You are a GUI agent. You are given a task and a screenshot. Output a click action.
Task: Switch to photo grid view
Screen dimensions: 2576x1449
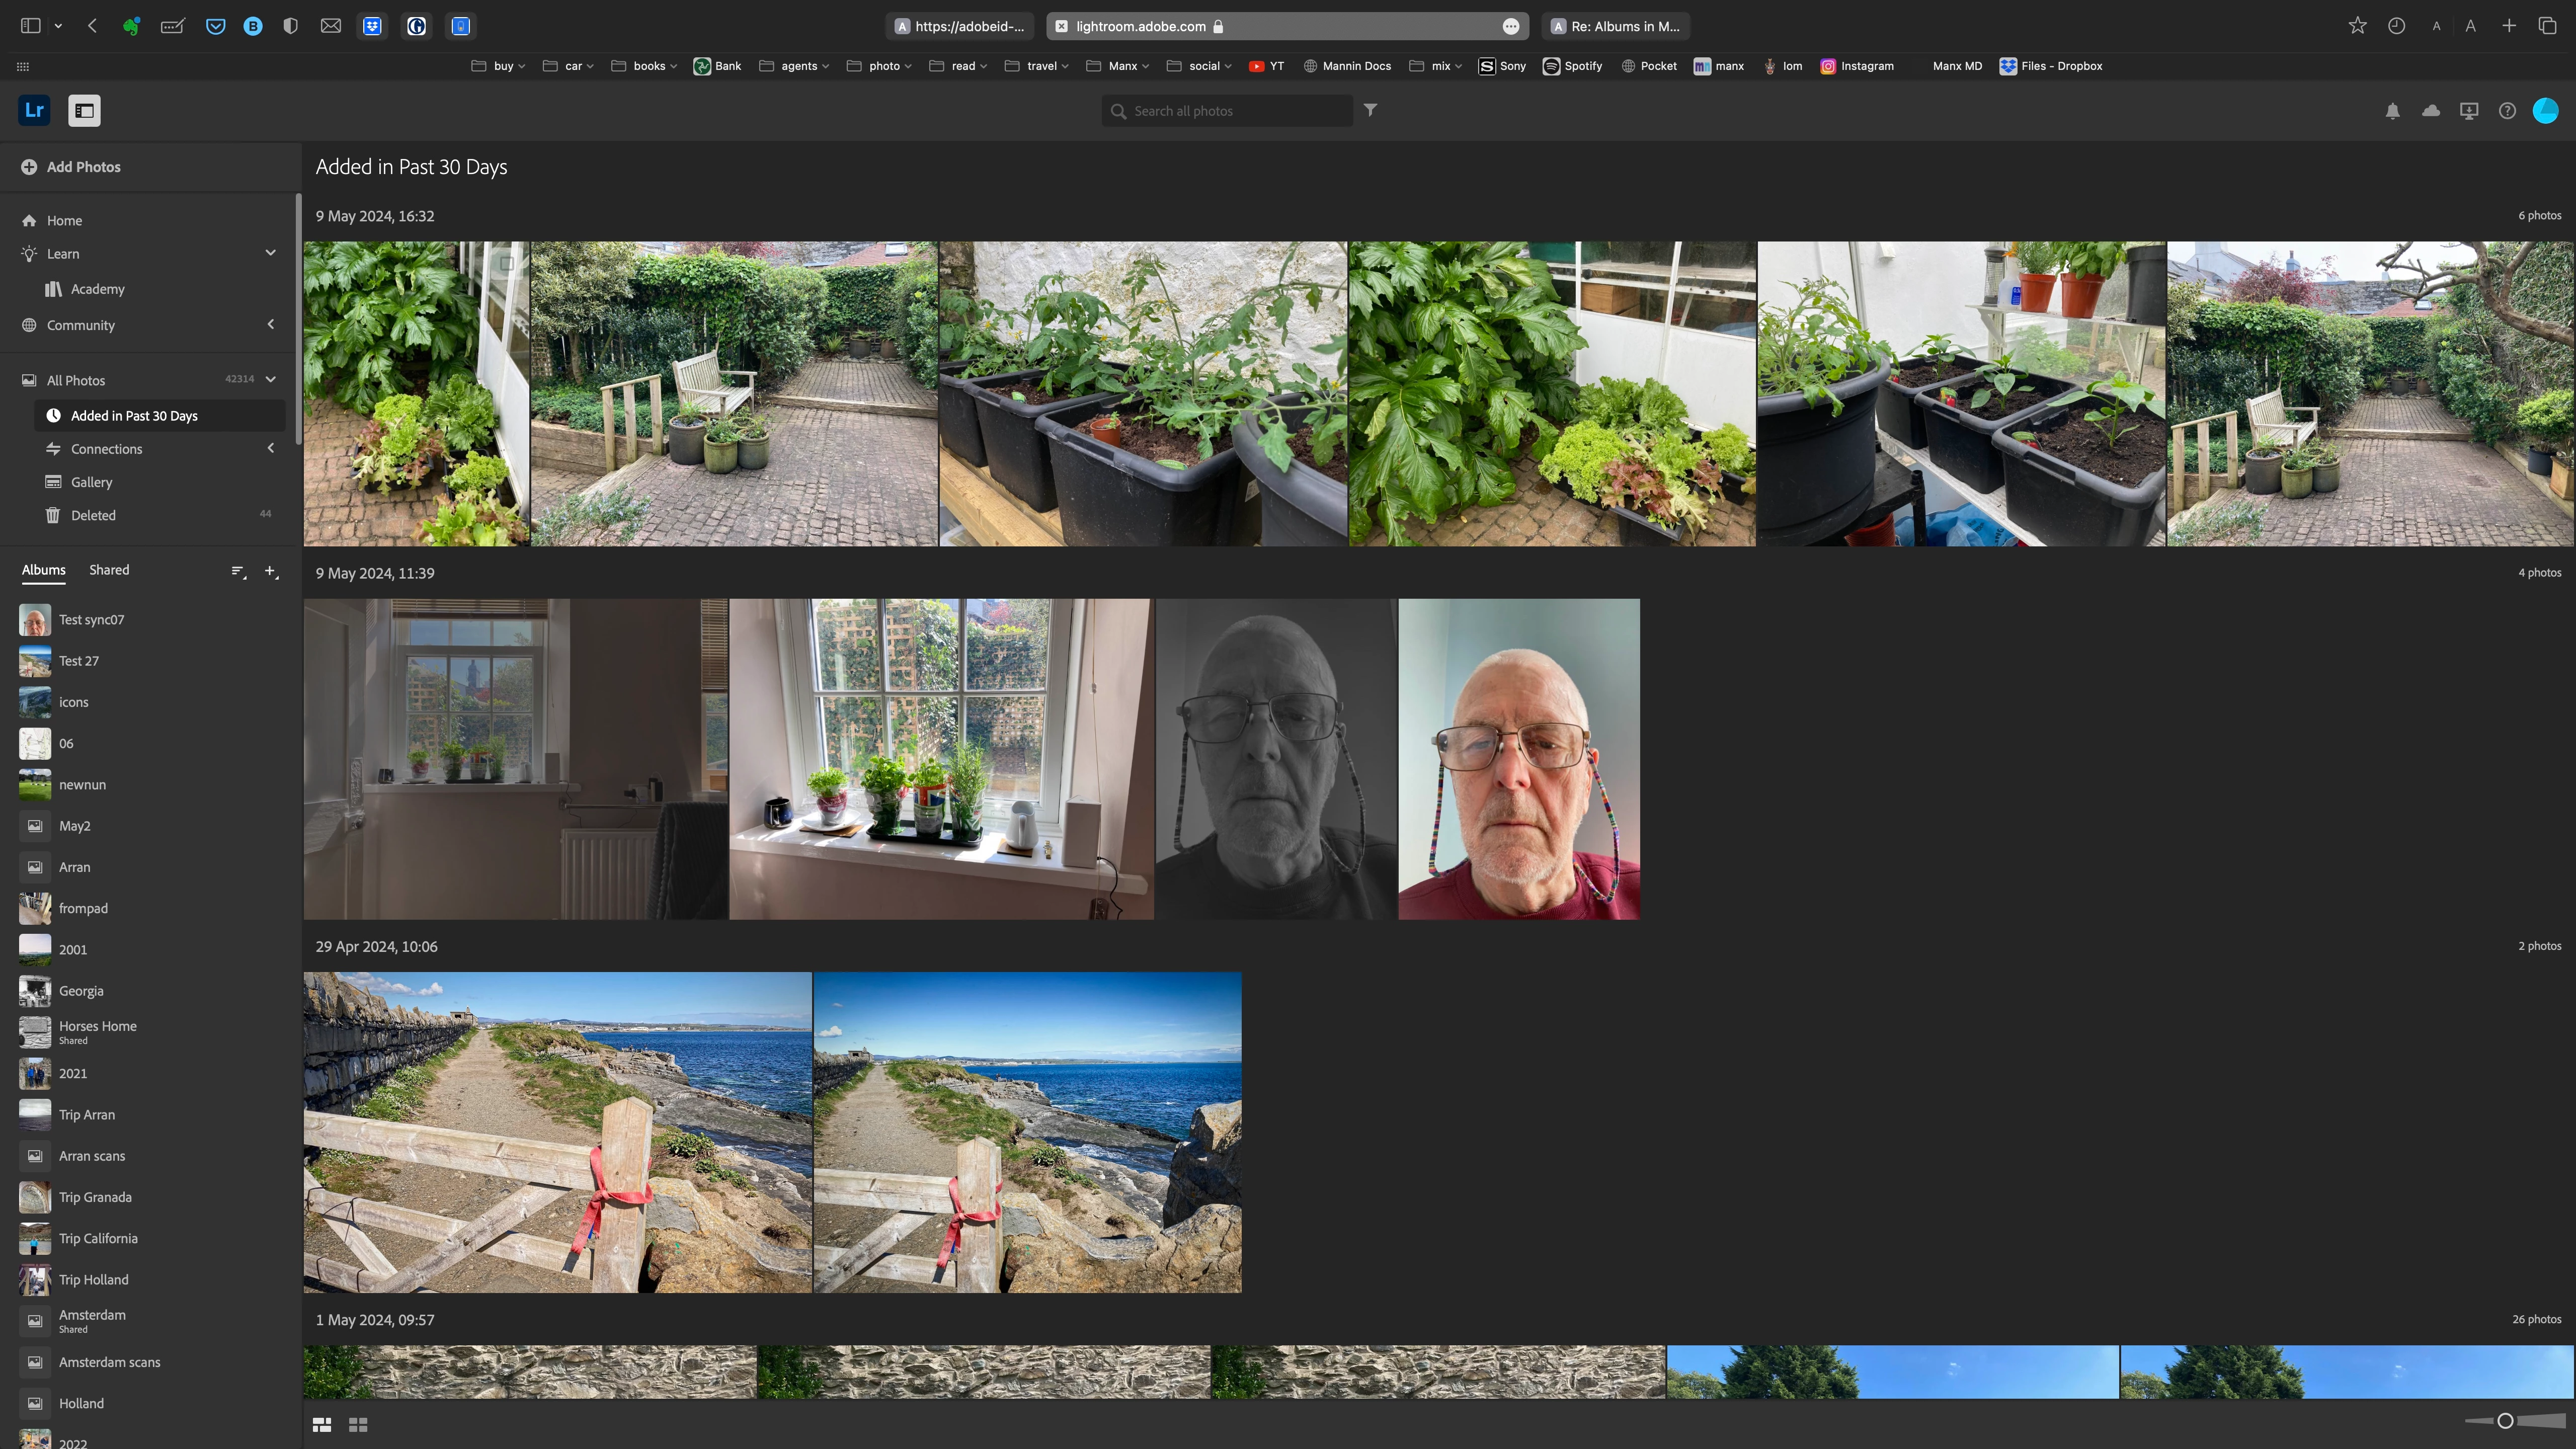(322, 1424)
